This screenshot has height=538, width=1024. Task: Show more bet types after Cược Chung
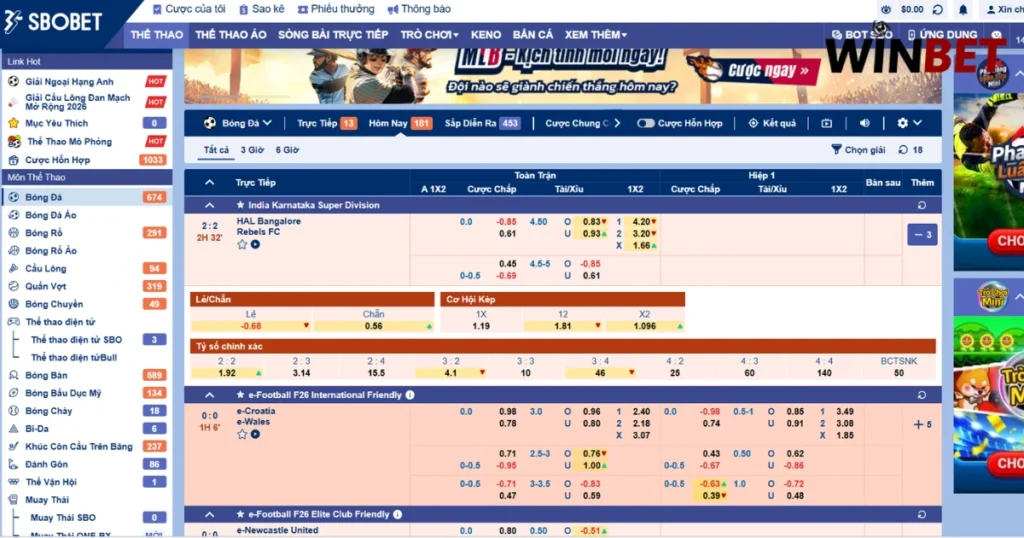point(617,123)
